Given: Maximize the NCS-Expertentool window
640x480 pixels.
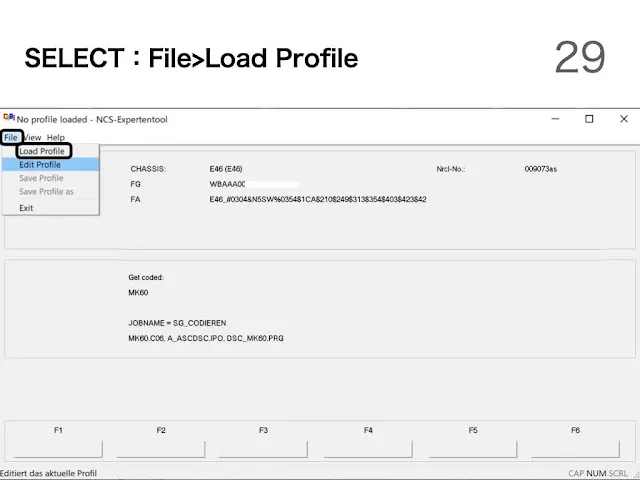Looking at the screenshot, I should coord(589,119).
